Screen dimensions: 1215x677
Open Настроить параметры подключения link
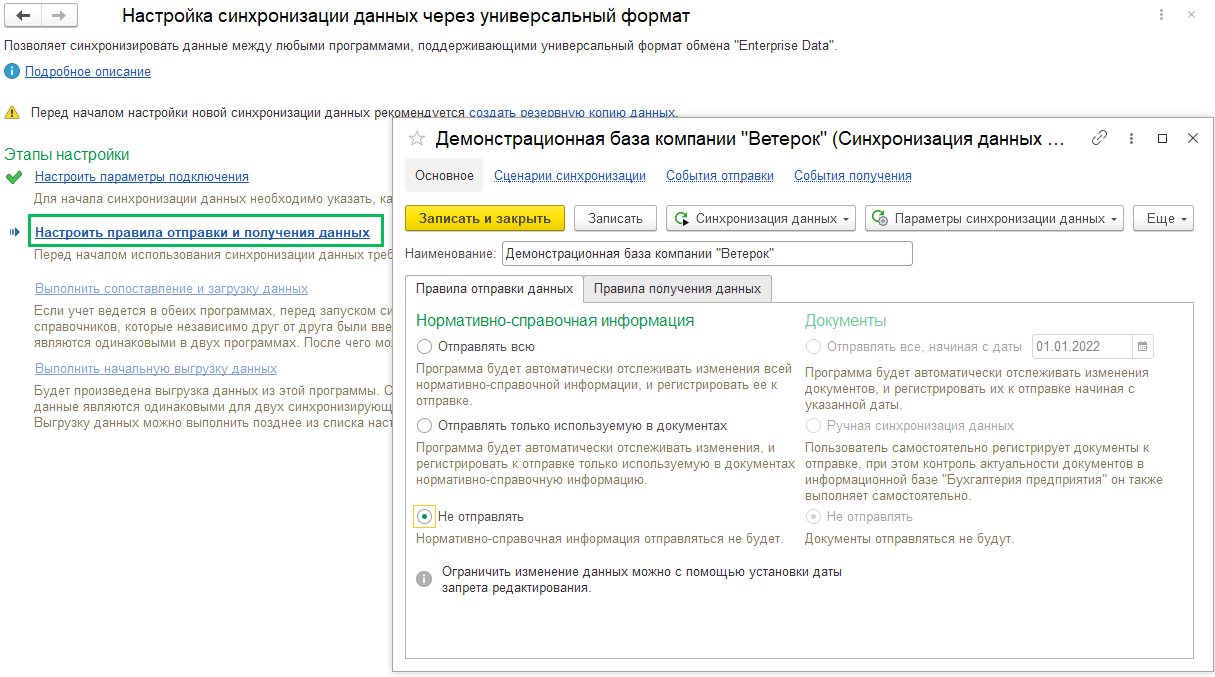click(142, 176)
